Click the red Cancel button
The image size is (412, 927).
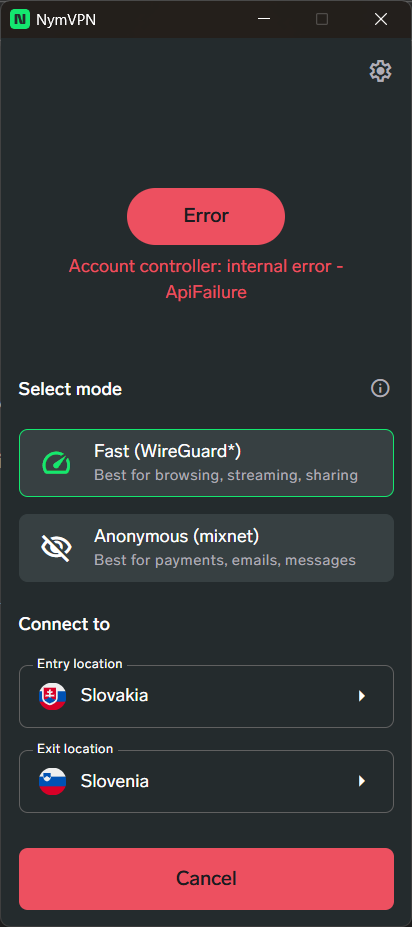(x=206, y=879)
